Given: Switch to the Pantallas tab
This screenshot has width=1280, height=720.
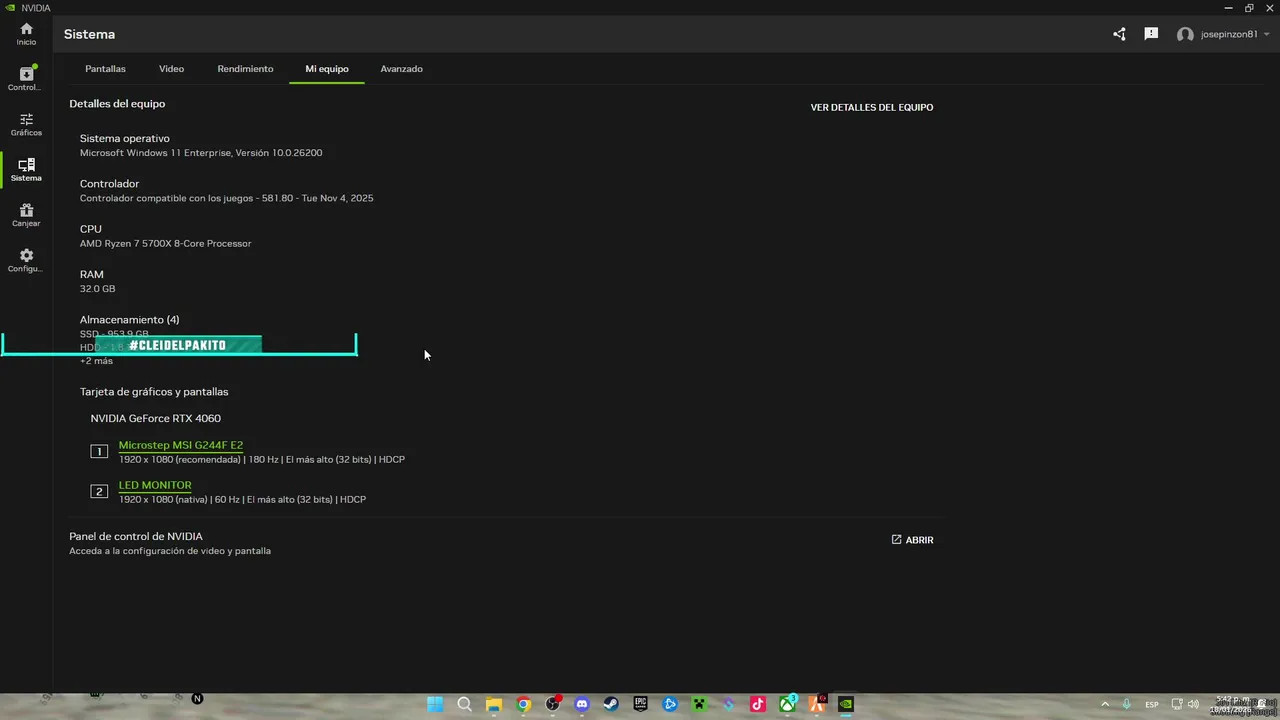Looking at the screenshot, I should pos(105,69).
